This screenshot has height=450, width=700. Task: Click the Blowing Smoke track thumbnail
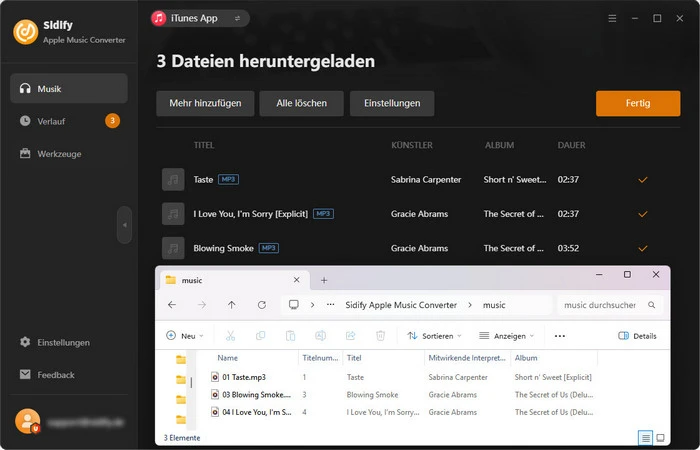(173, 248)
